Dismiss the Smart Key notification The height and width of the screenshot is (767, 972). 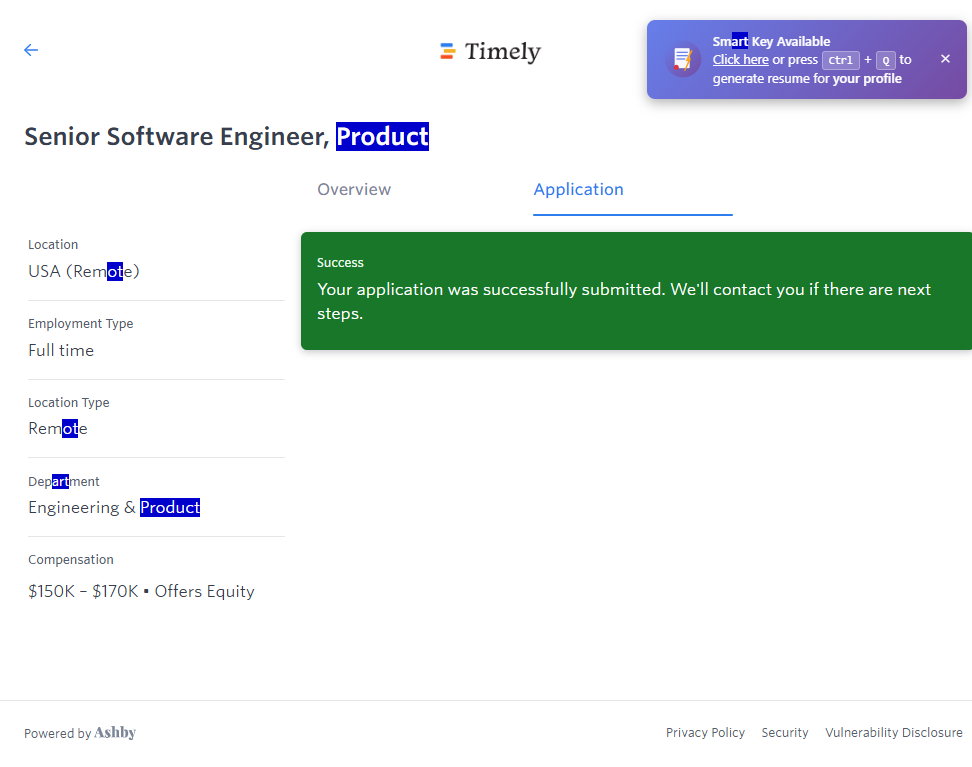945,59
